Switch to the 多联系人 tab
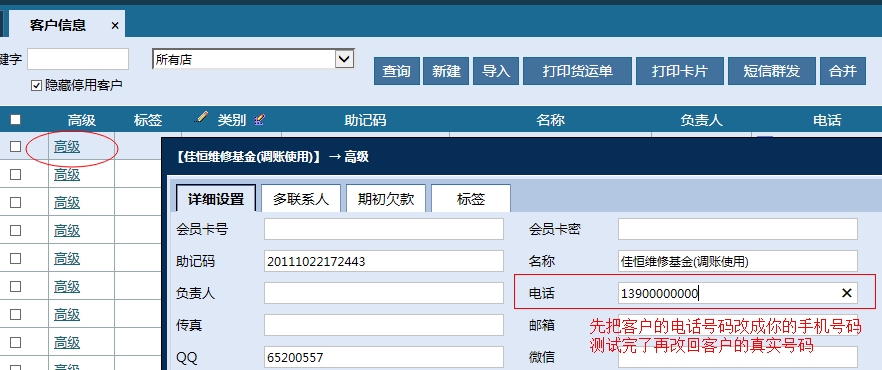This screenshot has width=882, height=370. [301, 198]
